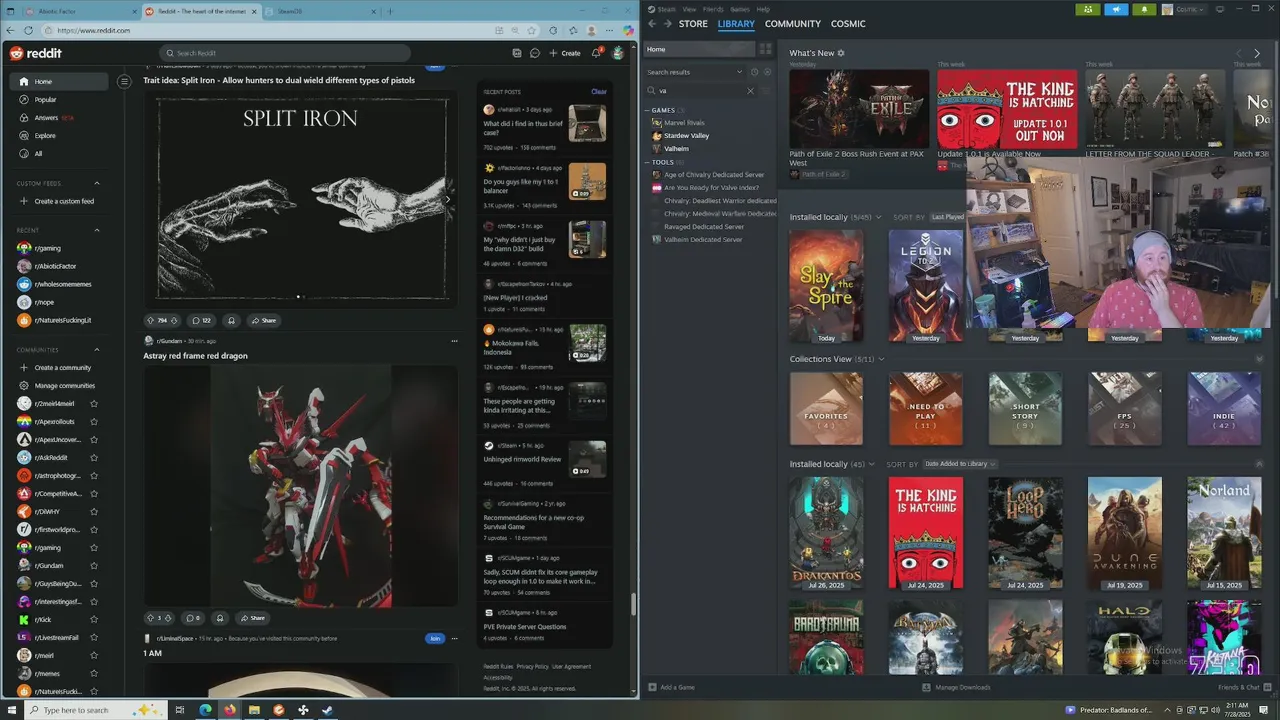Open Steam recent filter clock icon
Image resolution: width=1280 pixels, height=720 pixels.
coord(754,72)
